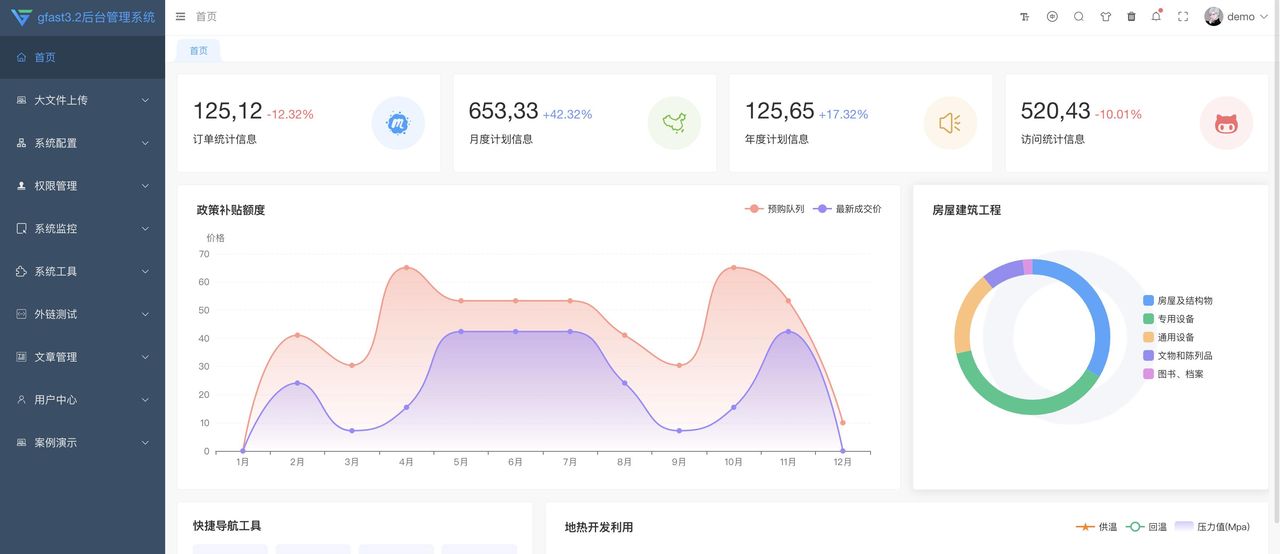Click the 文章管理 sidebar icon
Image resolution: width=1280 pixels, height=554 pixels.
coord(22,357)
